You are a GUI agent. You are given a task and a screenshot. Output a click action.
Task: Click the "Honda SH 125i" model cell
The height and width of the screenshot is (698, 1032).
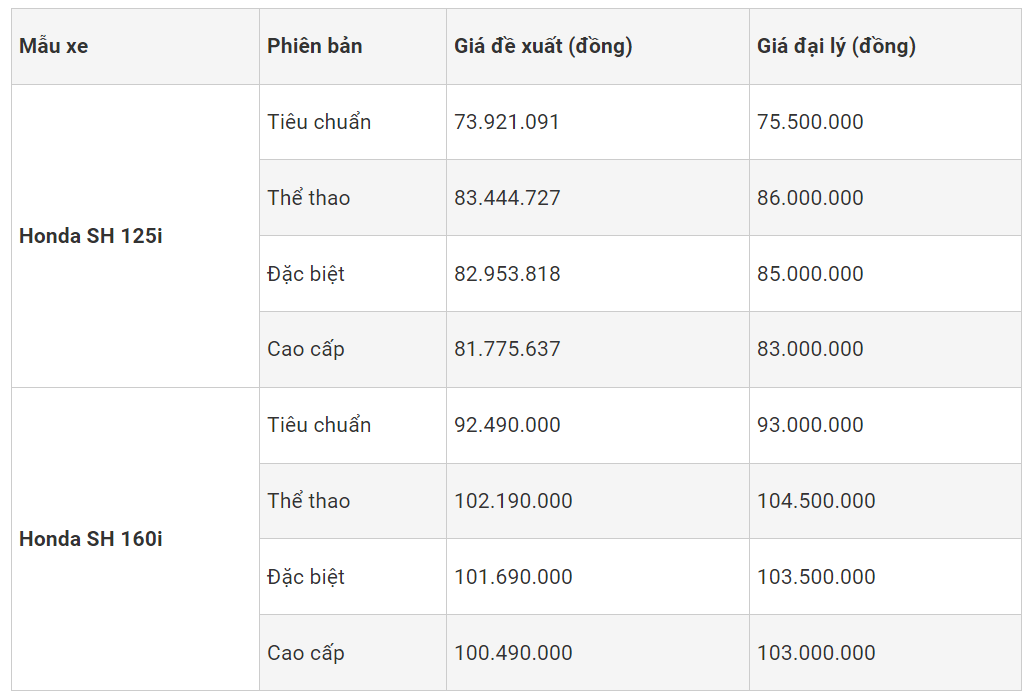90,237
